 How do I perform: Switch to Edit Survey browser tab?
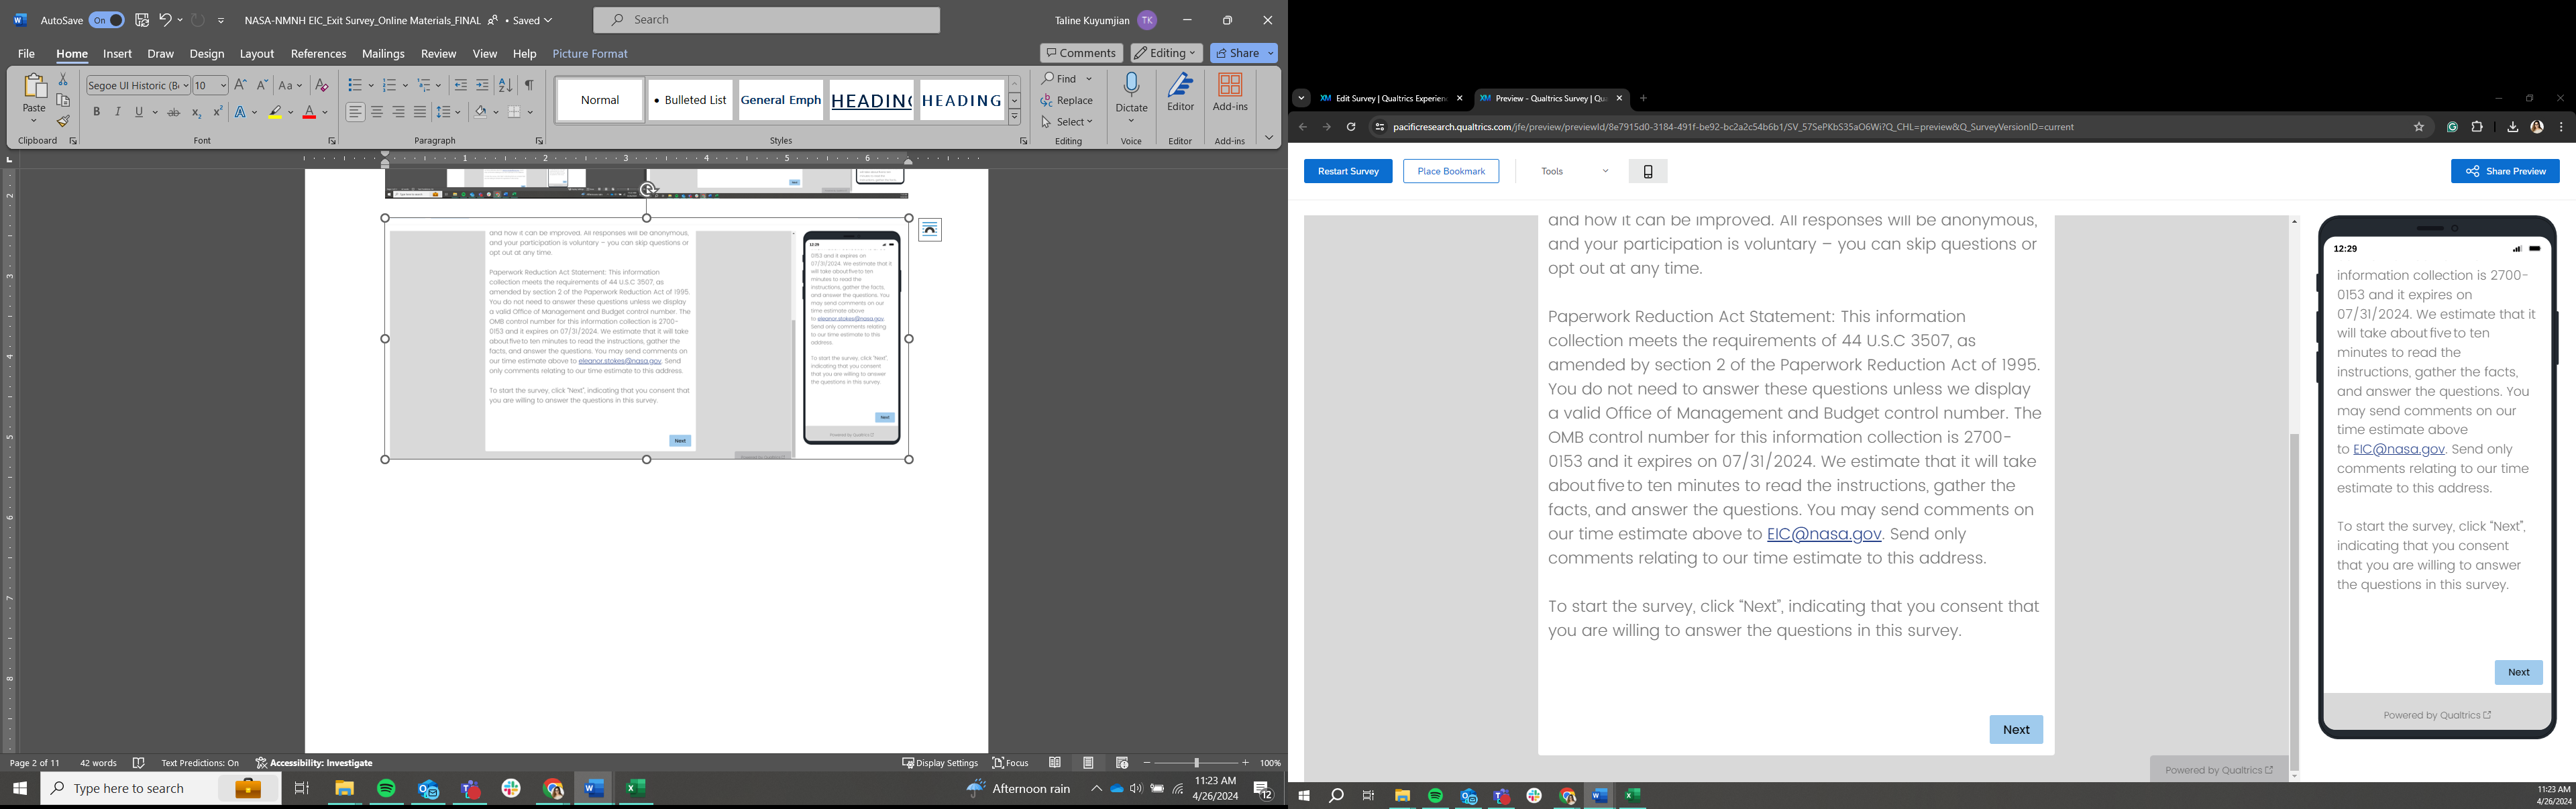[x=1389, y=98]
